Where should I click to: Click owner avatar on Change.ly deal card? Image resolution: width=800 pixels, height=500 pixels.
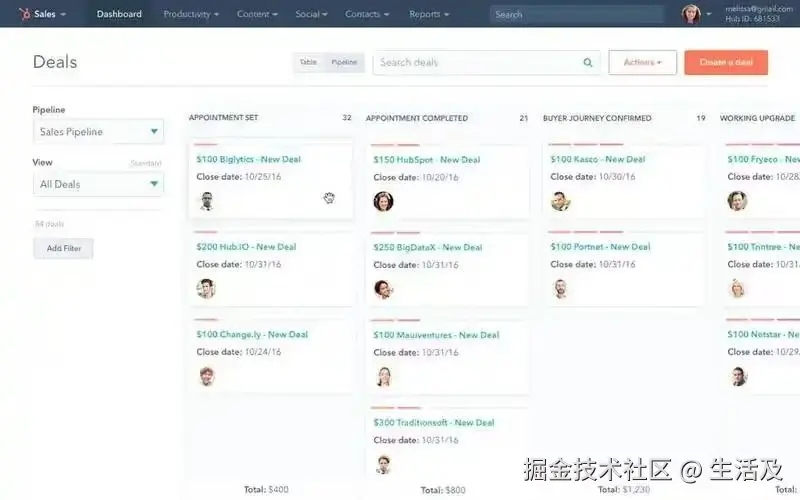[206, 376]
